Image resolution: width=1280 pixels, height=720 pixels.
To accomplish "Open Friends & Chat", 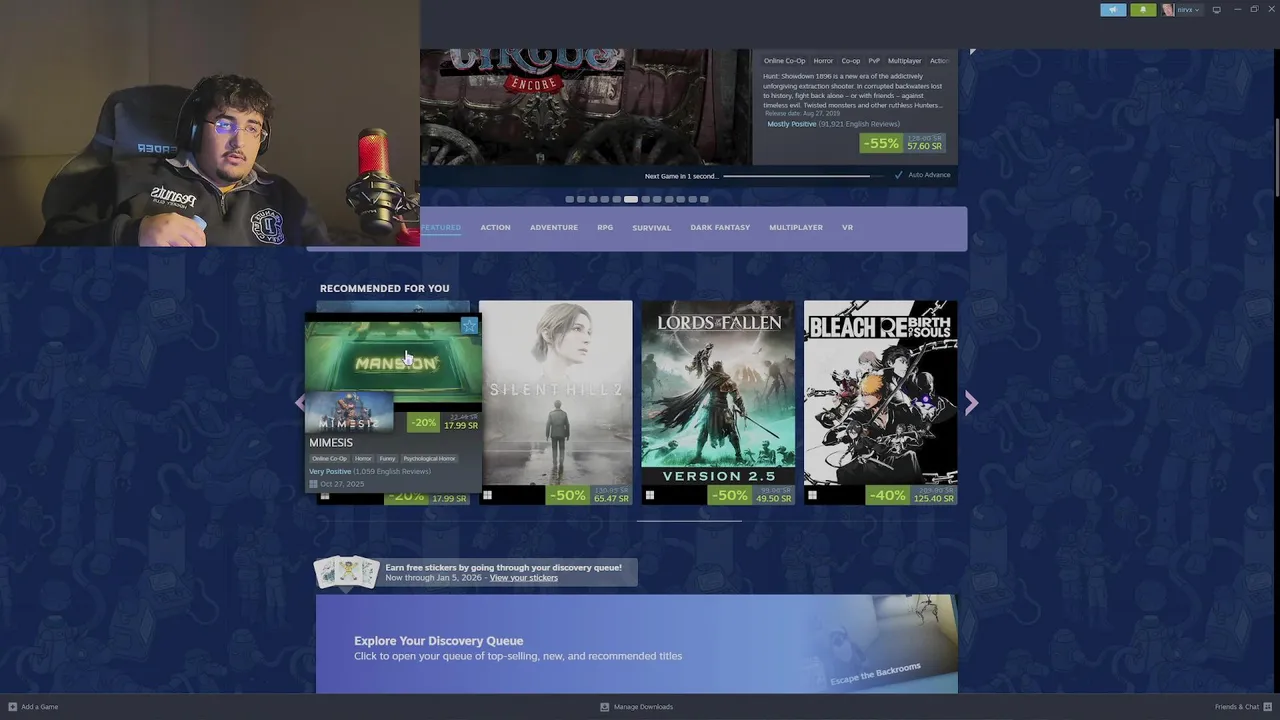I will point(1237,707).
